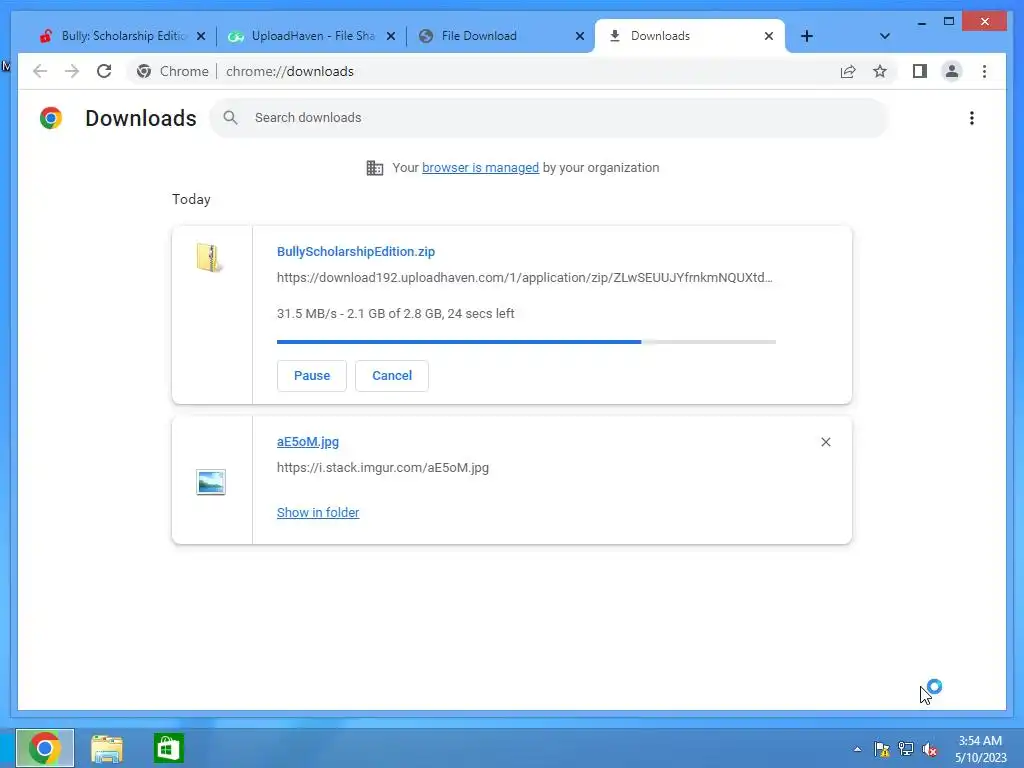Click the i.stack.imgur.com source URL
Screen dimensions: 1024x768
[x=383, y=468]
